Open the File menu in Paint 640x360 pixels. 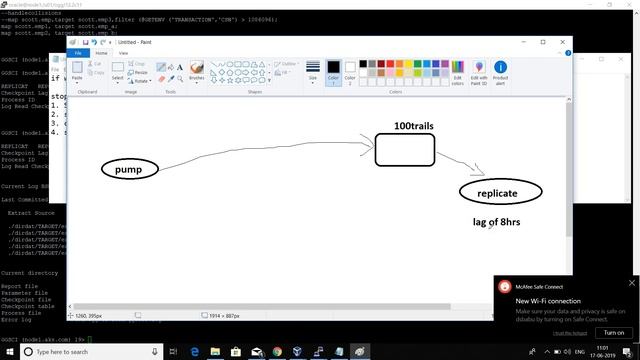point(78,53)
